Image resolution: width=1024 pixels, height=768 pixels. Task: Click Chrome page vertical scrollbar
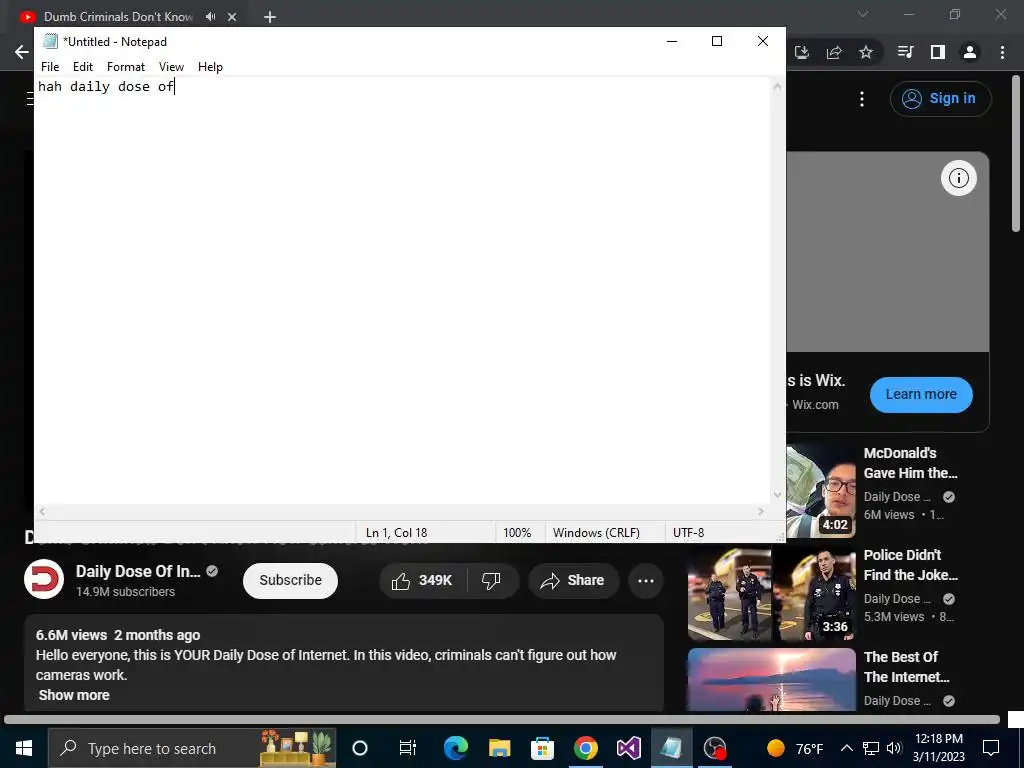click(1016, 153)
